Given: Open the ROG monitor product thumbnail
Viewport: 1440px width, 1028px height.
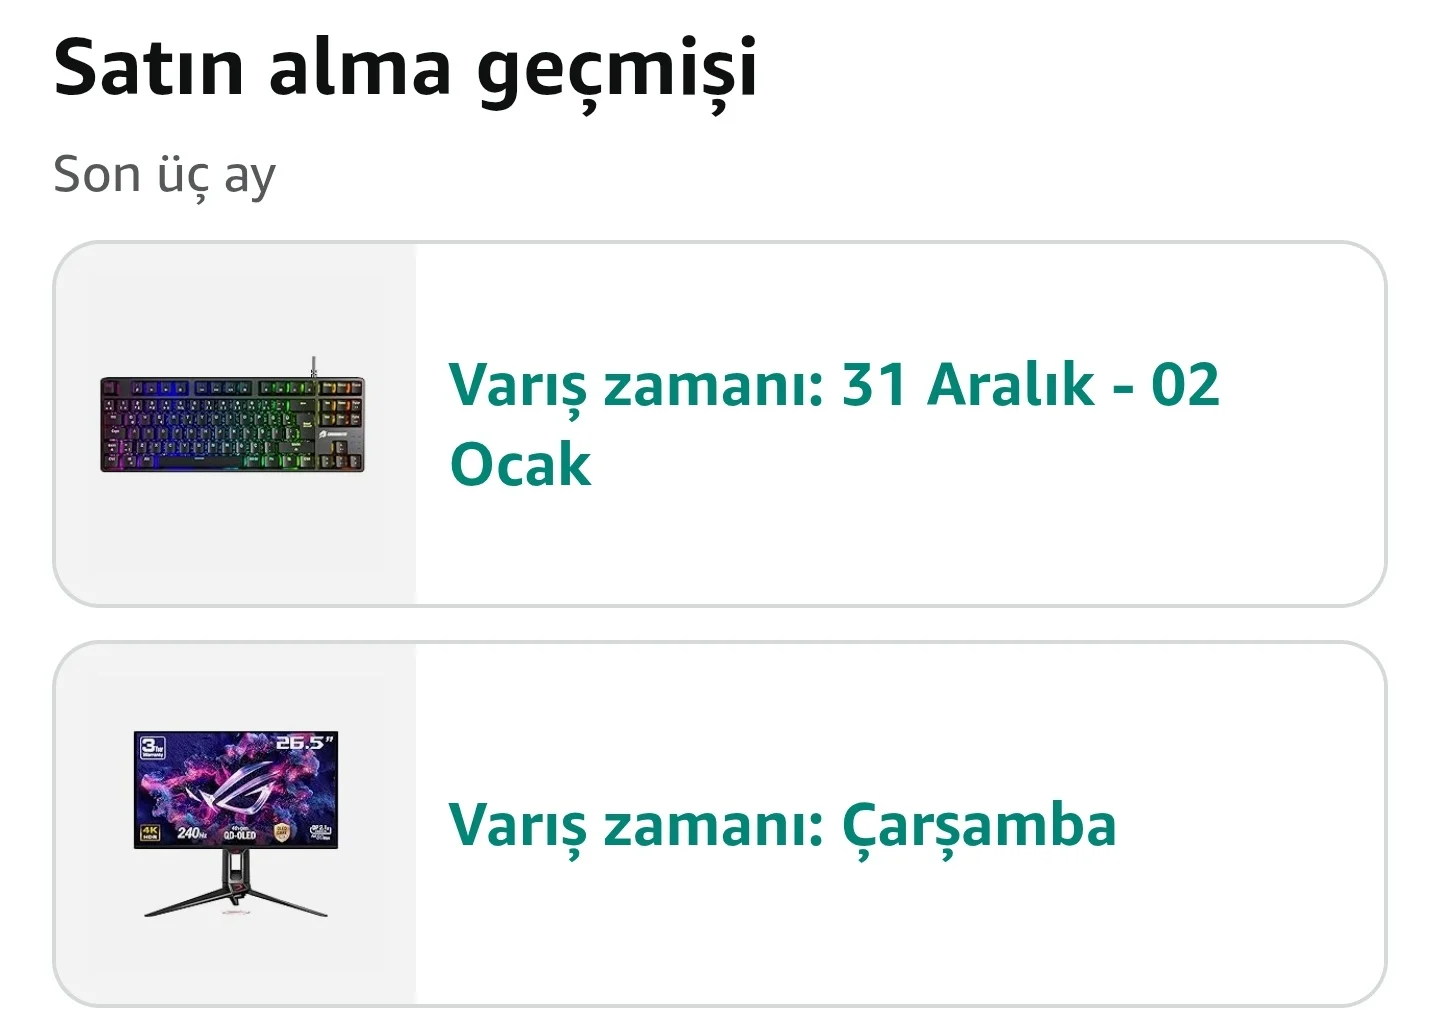Looking at the screenshot, I should (x=236, y=824).
